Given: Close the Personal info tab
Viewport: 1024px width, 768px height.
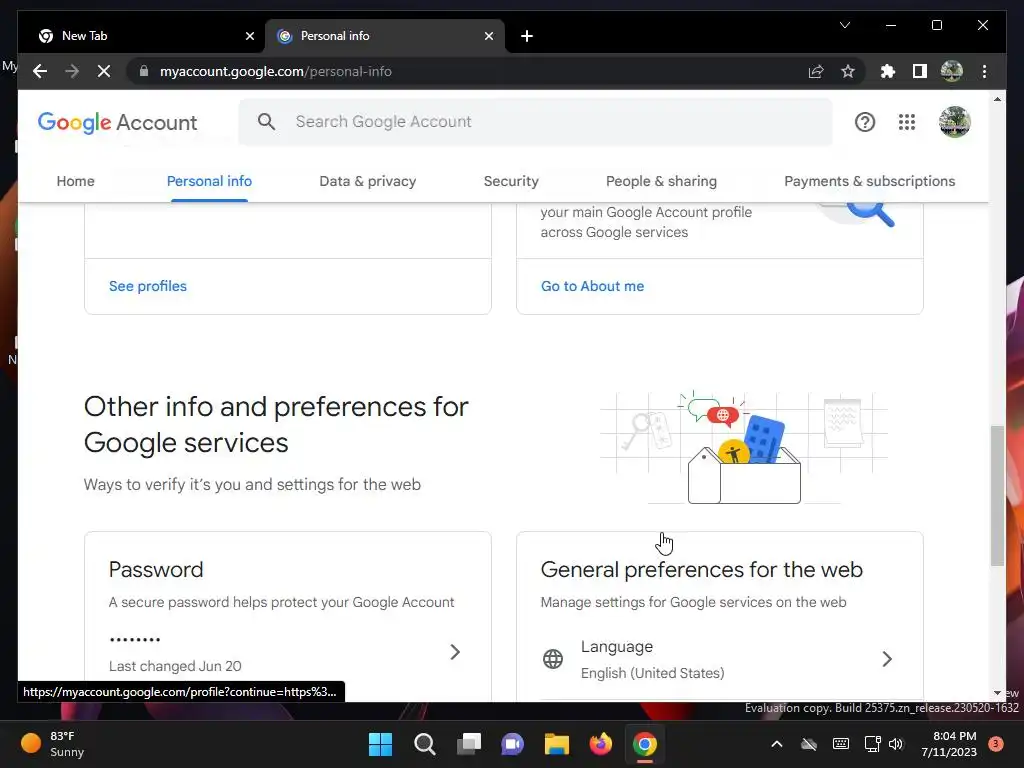Looking at the screenshot, I should (x=488, y=36).
